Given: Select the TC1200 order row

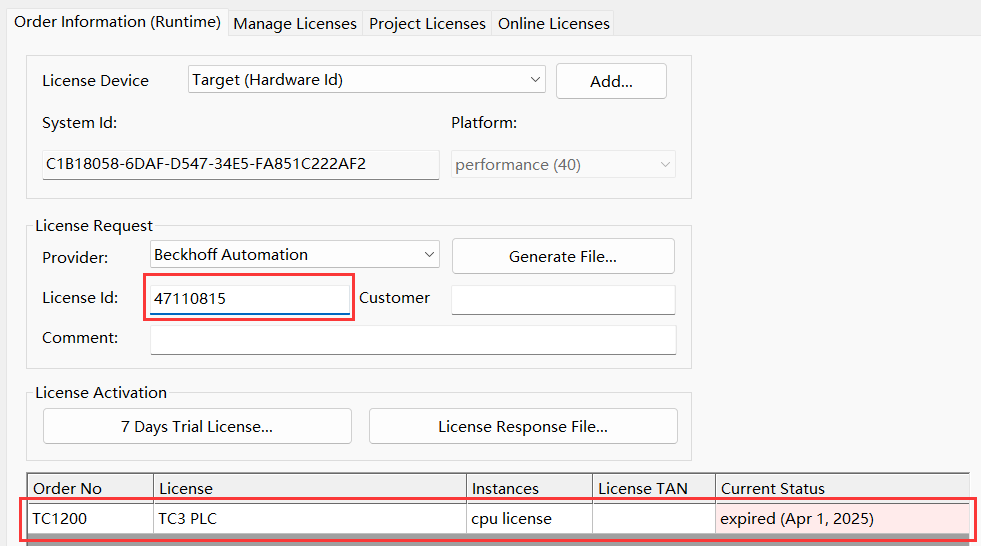Looking at the screenshot, I should click(498, 518).
